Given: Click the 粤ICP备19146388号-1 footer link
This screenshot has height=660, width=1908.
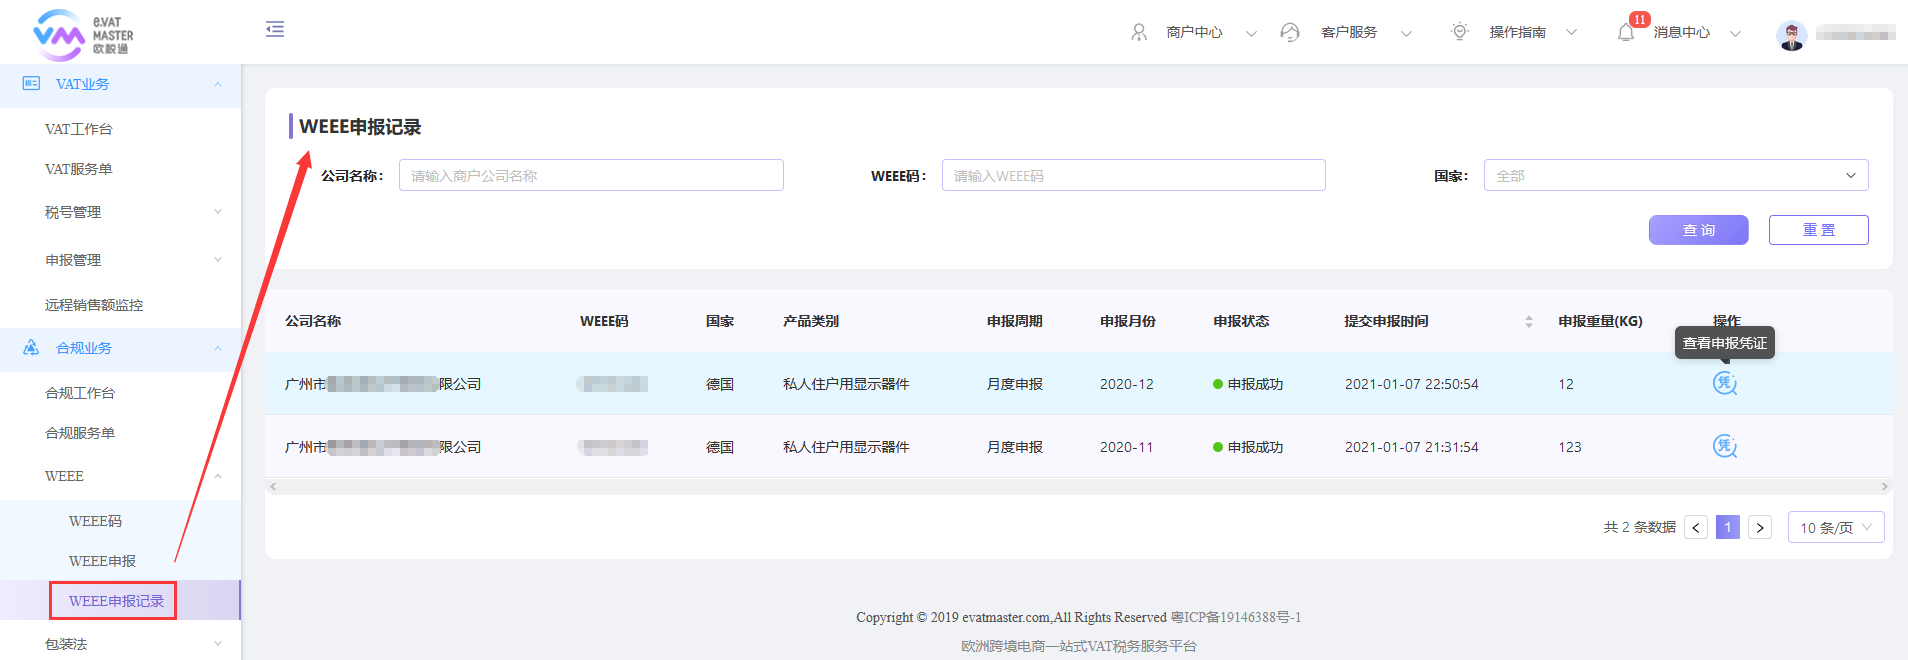Looking at the screenshot, I should click(x=1236, y=617).
